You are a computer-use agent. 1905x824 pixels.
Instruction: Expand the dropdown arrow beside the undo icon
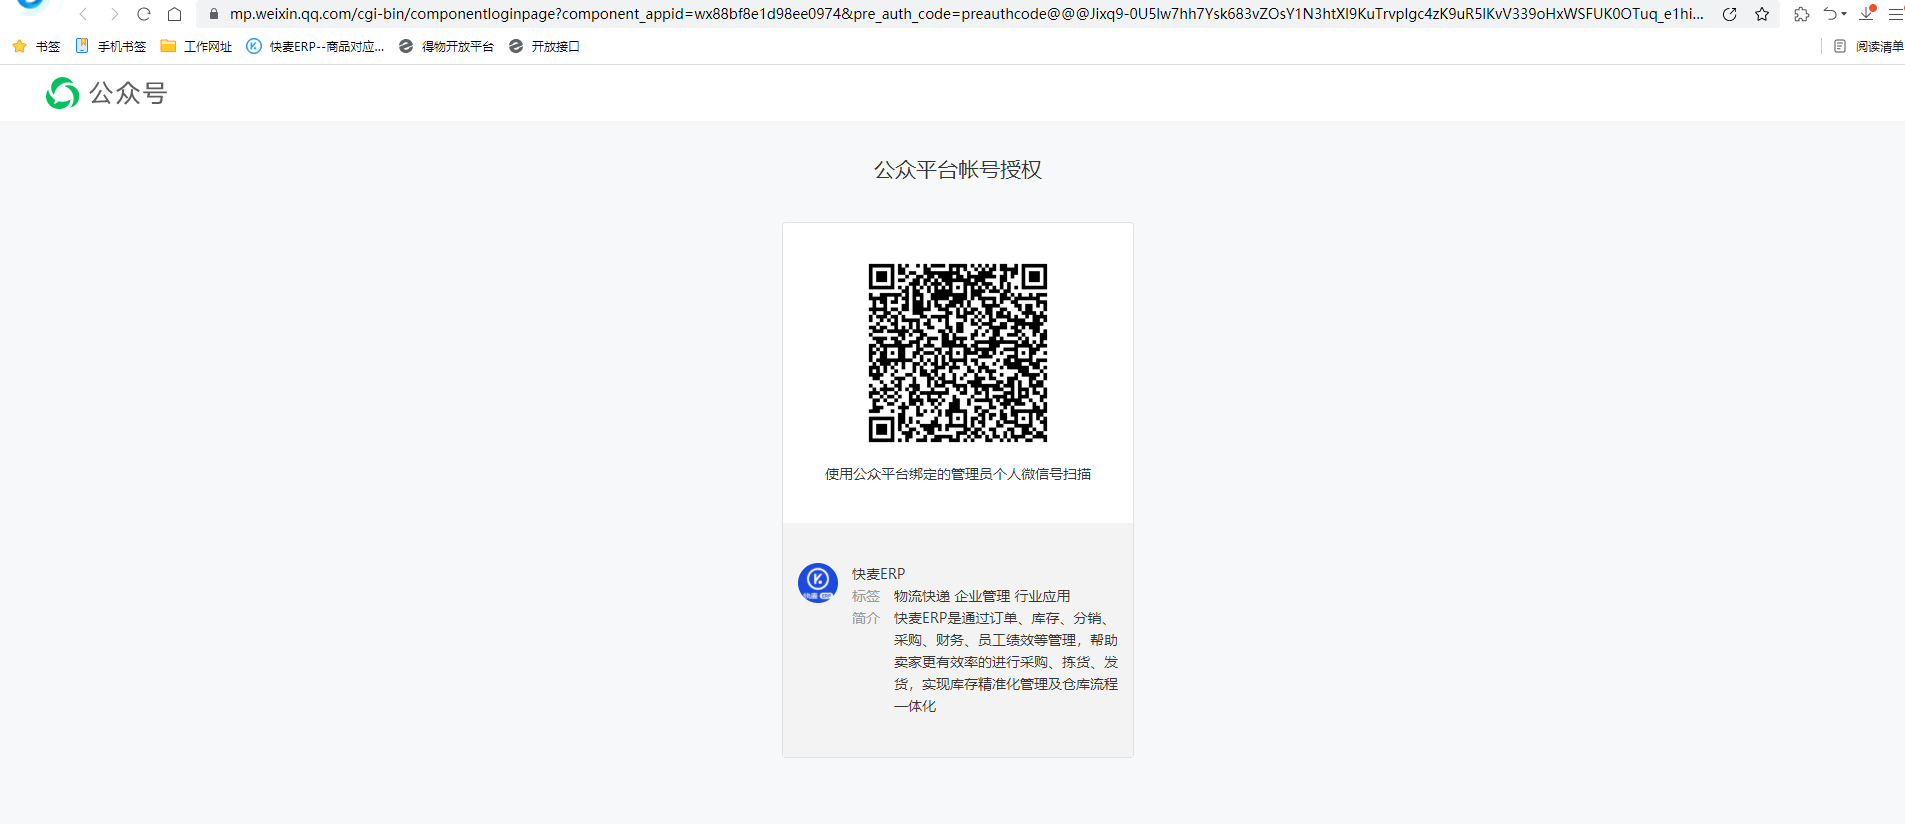tap(1844, 14)
